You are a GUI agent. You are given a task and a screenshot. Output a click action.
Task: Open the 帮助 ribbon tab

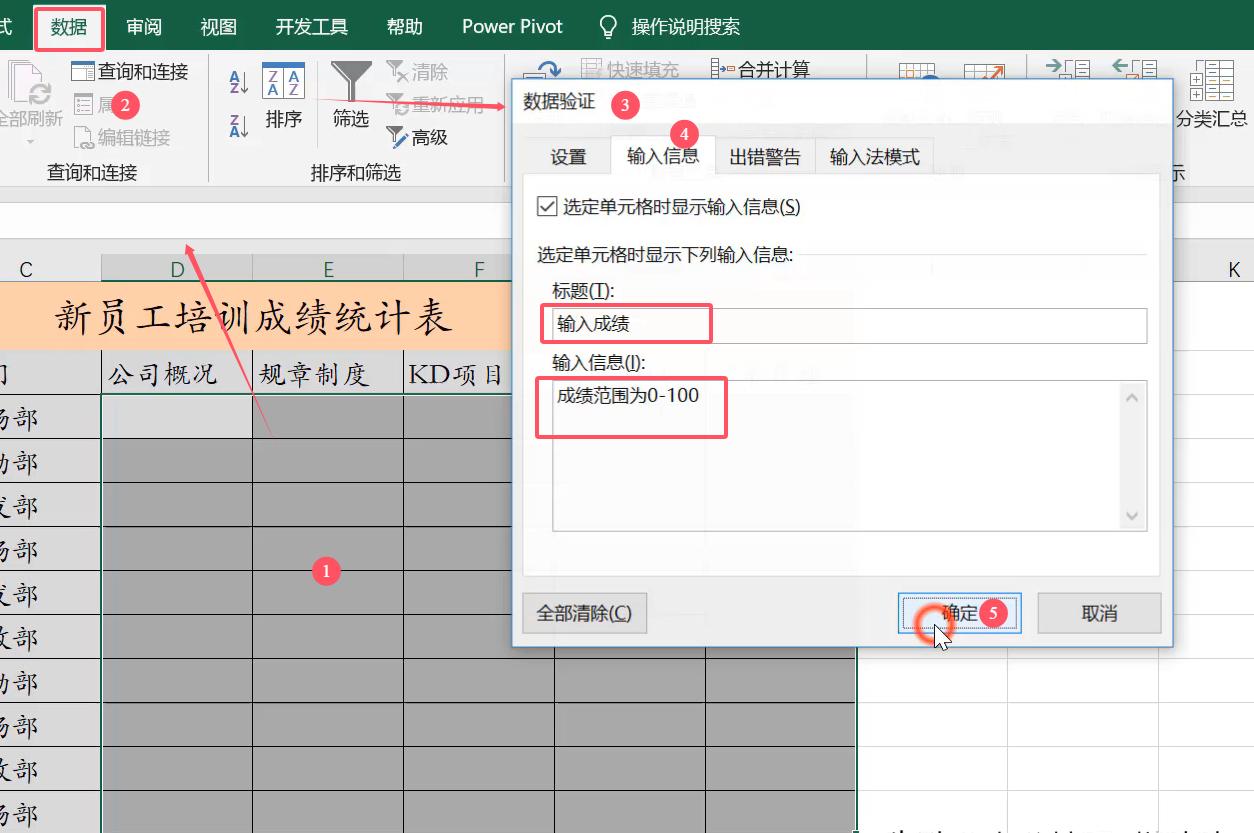tap(404, 27)
